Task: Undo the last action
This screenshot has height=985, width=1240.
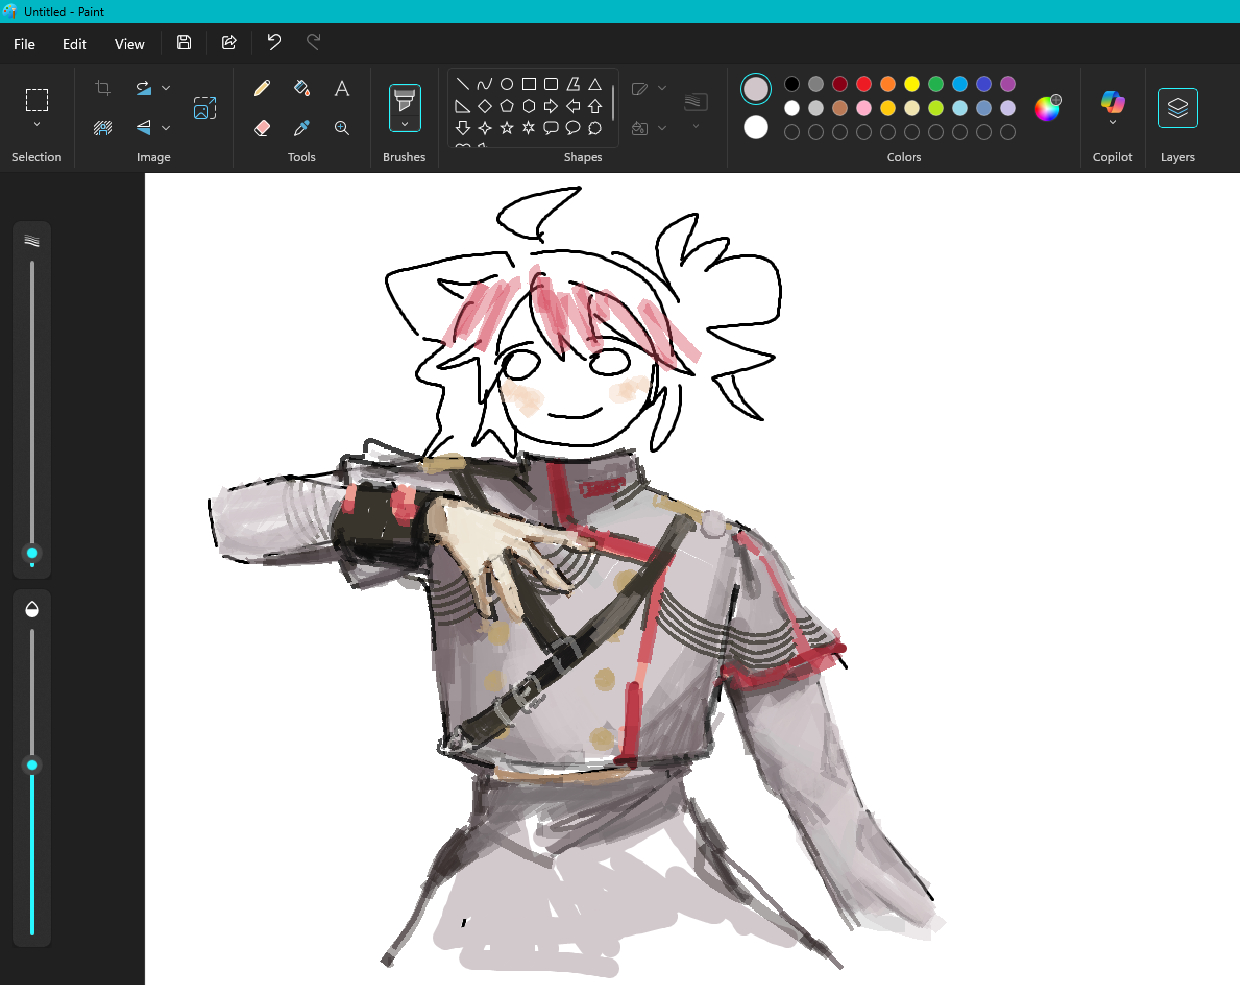Action: point(274,42)
